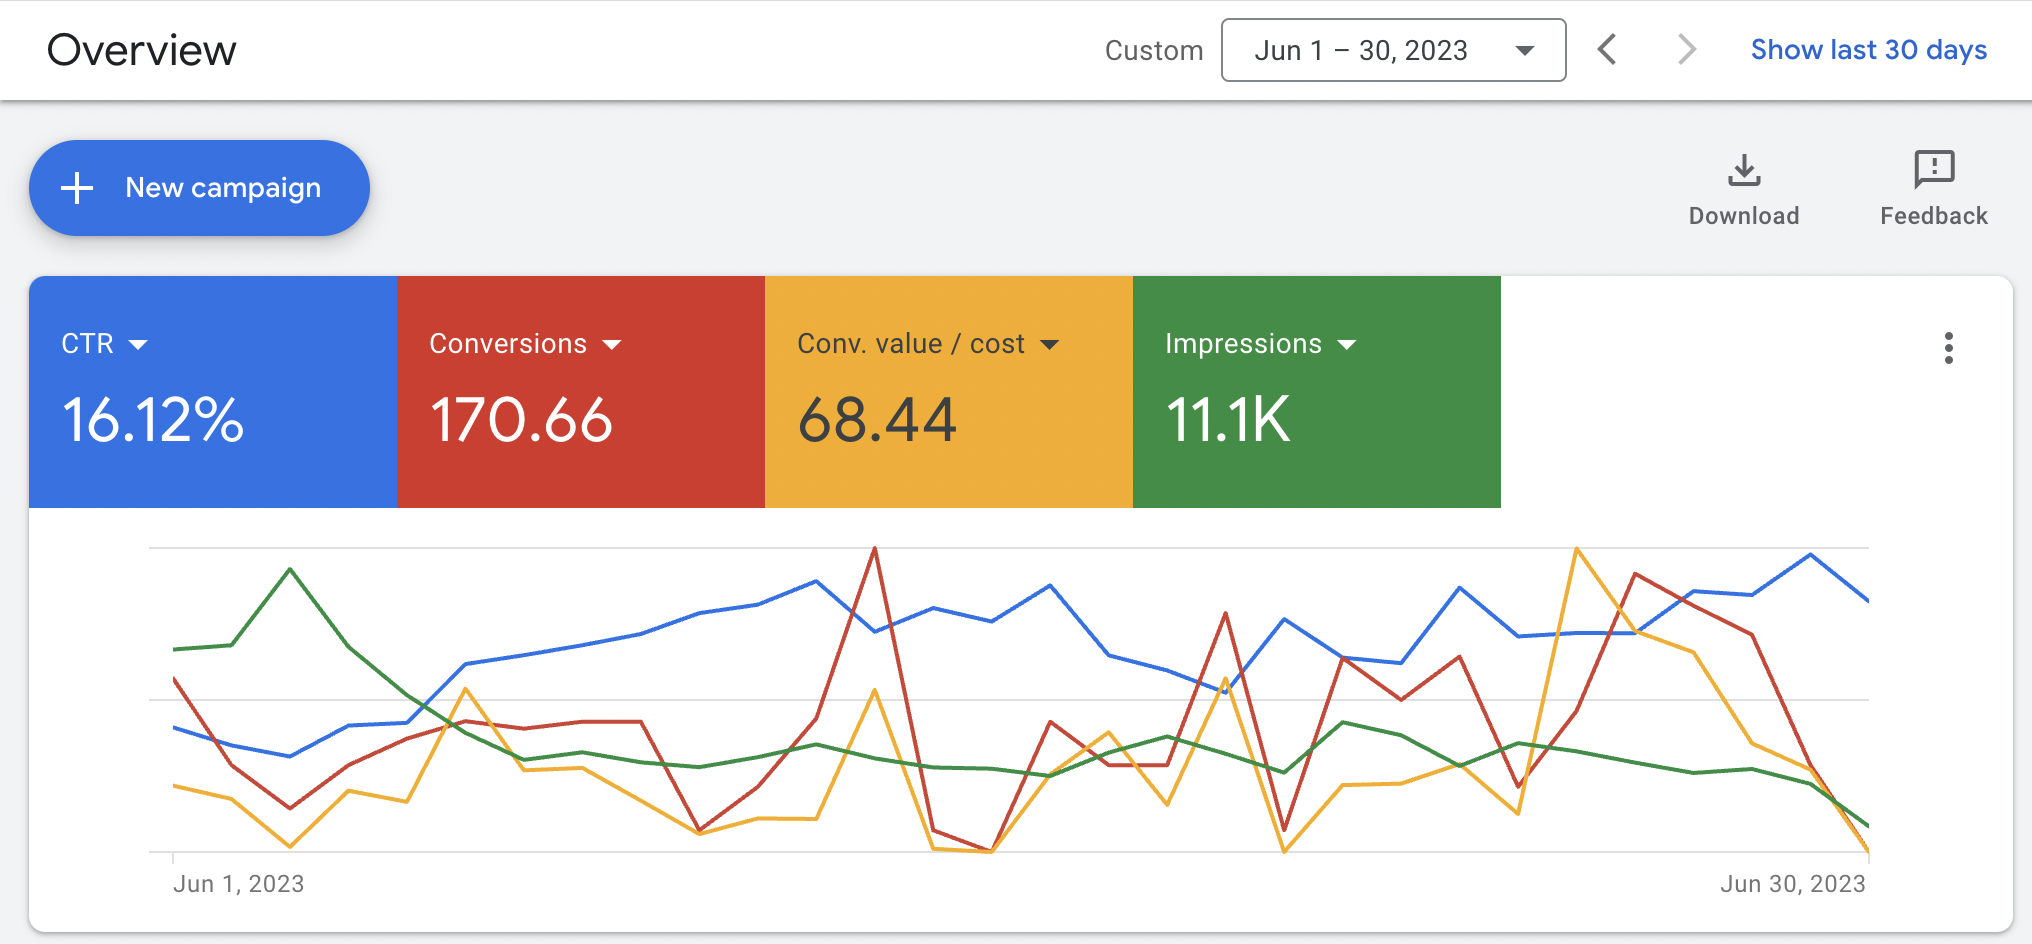Screen dimensions: 2032x944
Task: Toggle the Conversions series via its red card
Action: coord(580,420)
